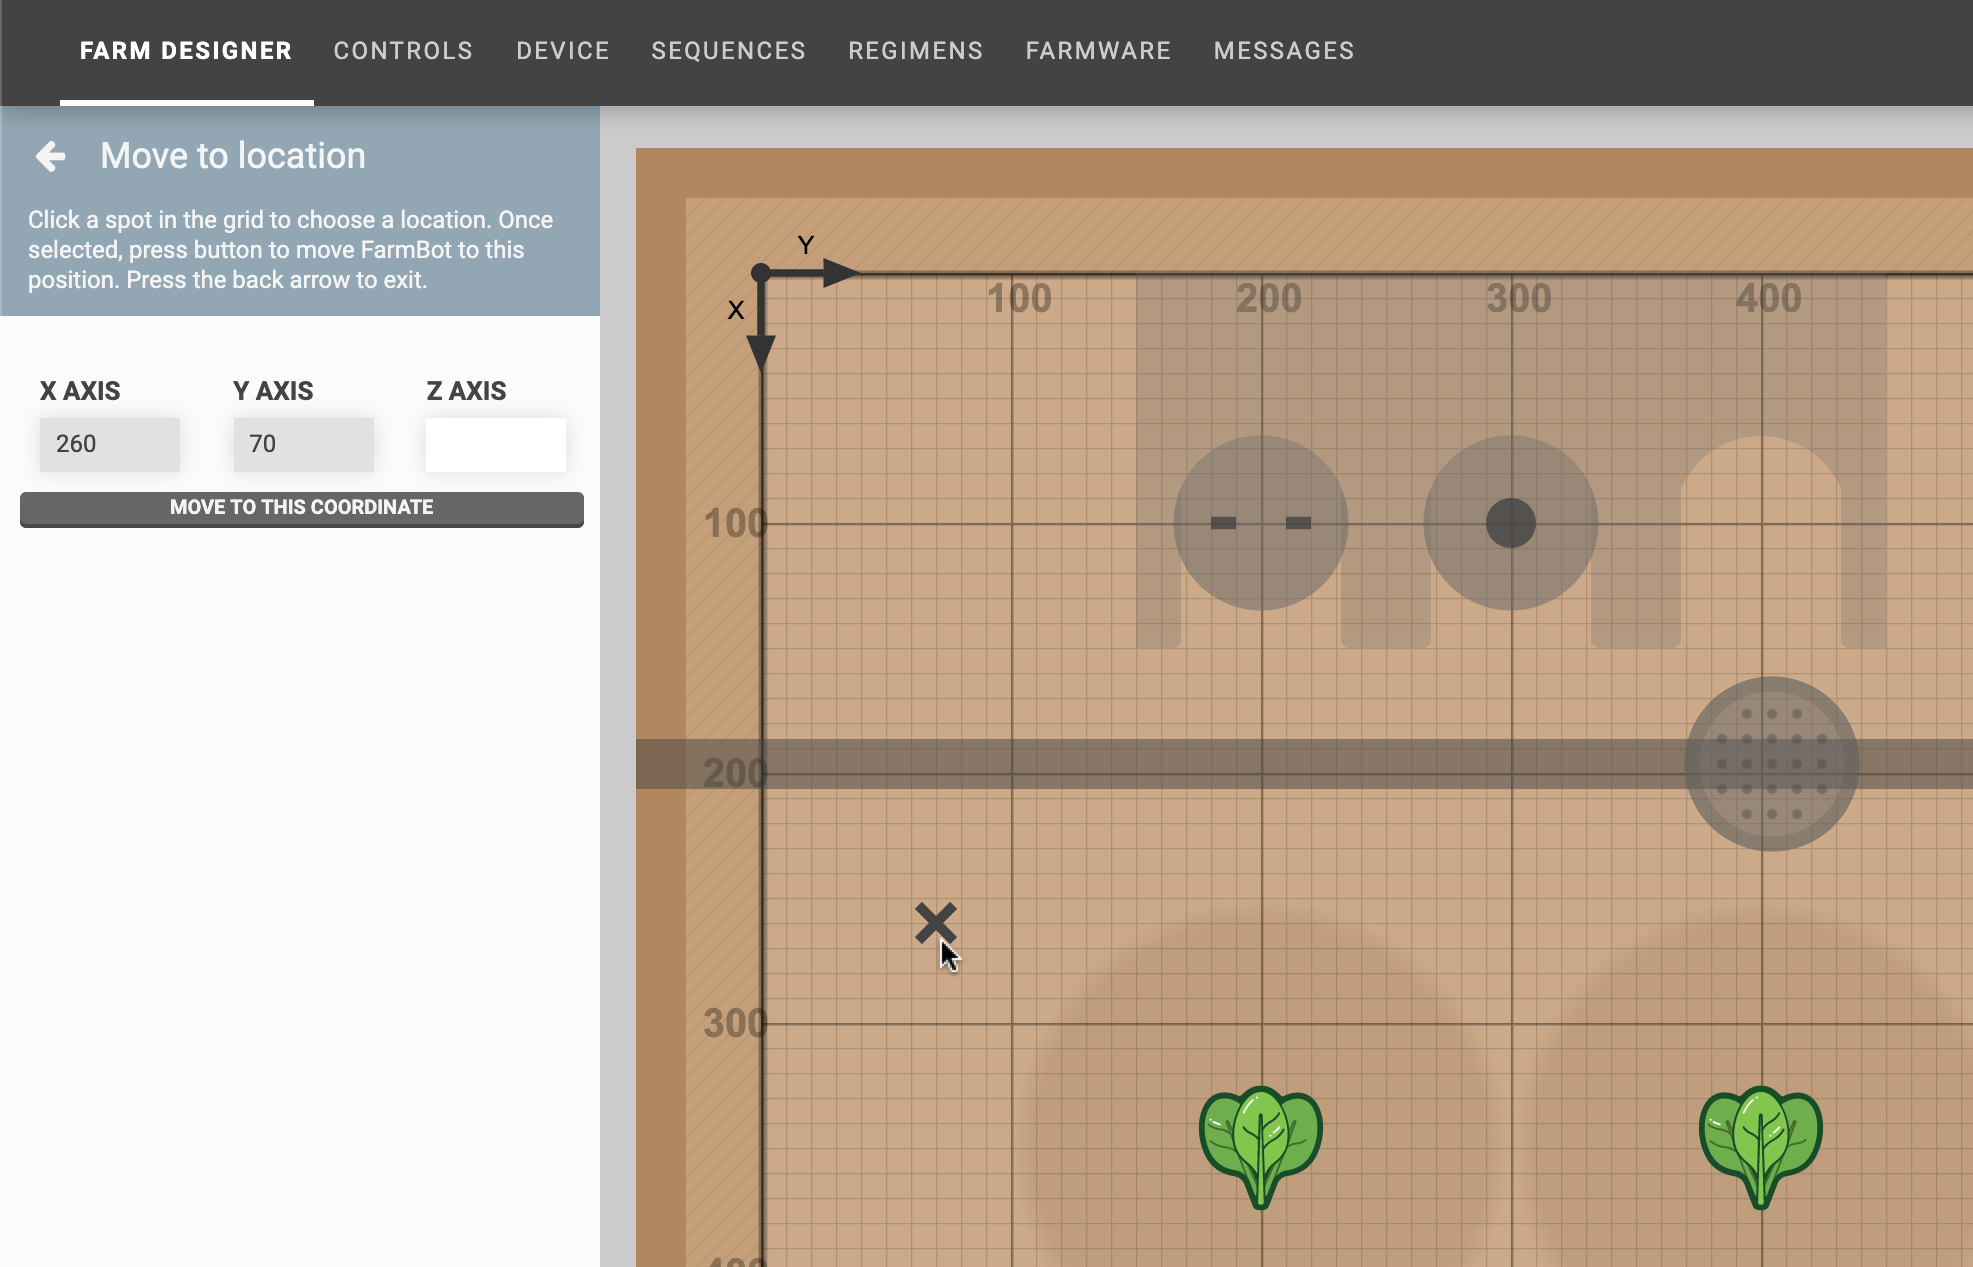
Task: Click the empty Z AXIS input field
Action: point(495,444)
